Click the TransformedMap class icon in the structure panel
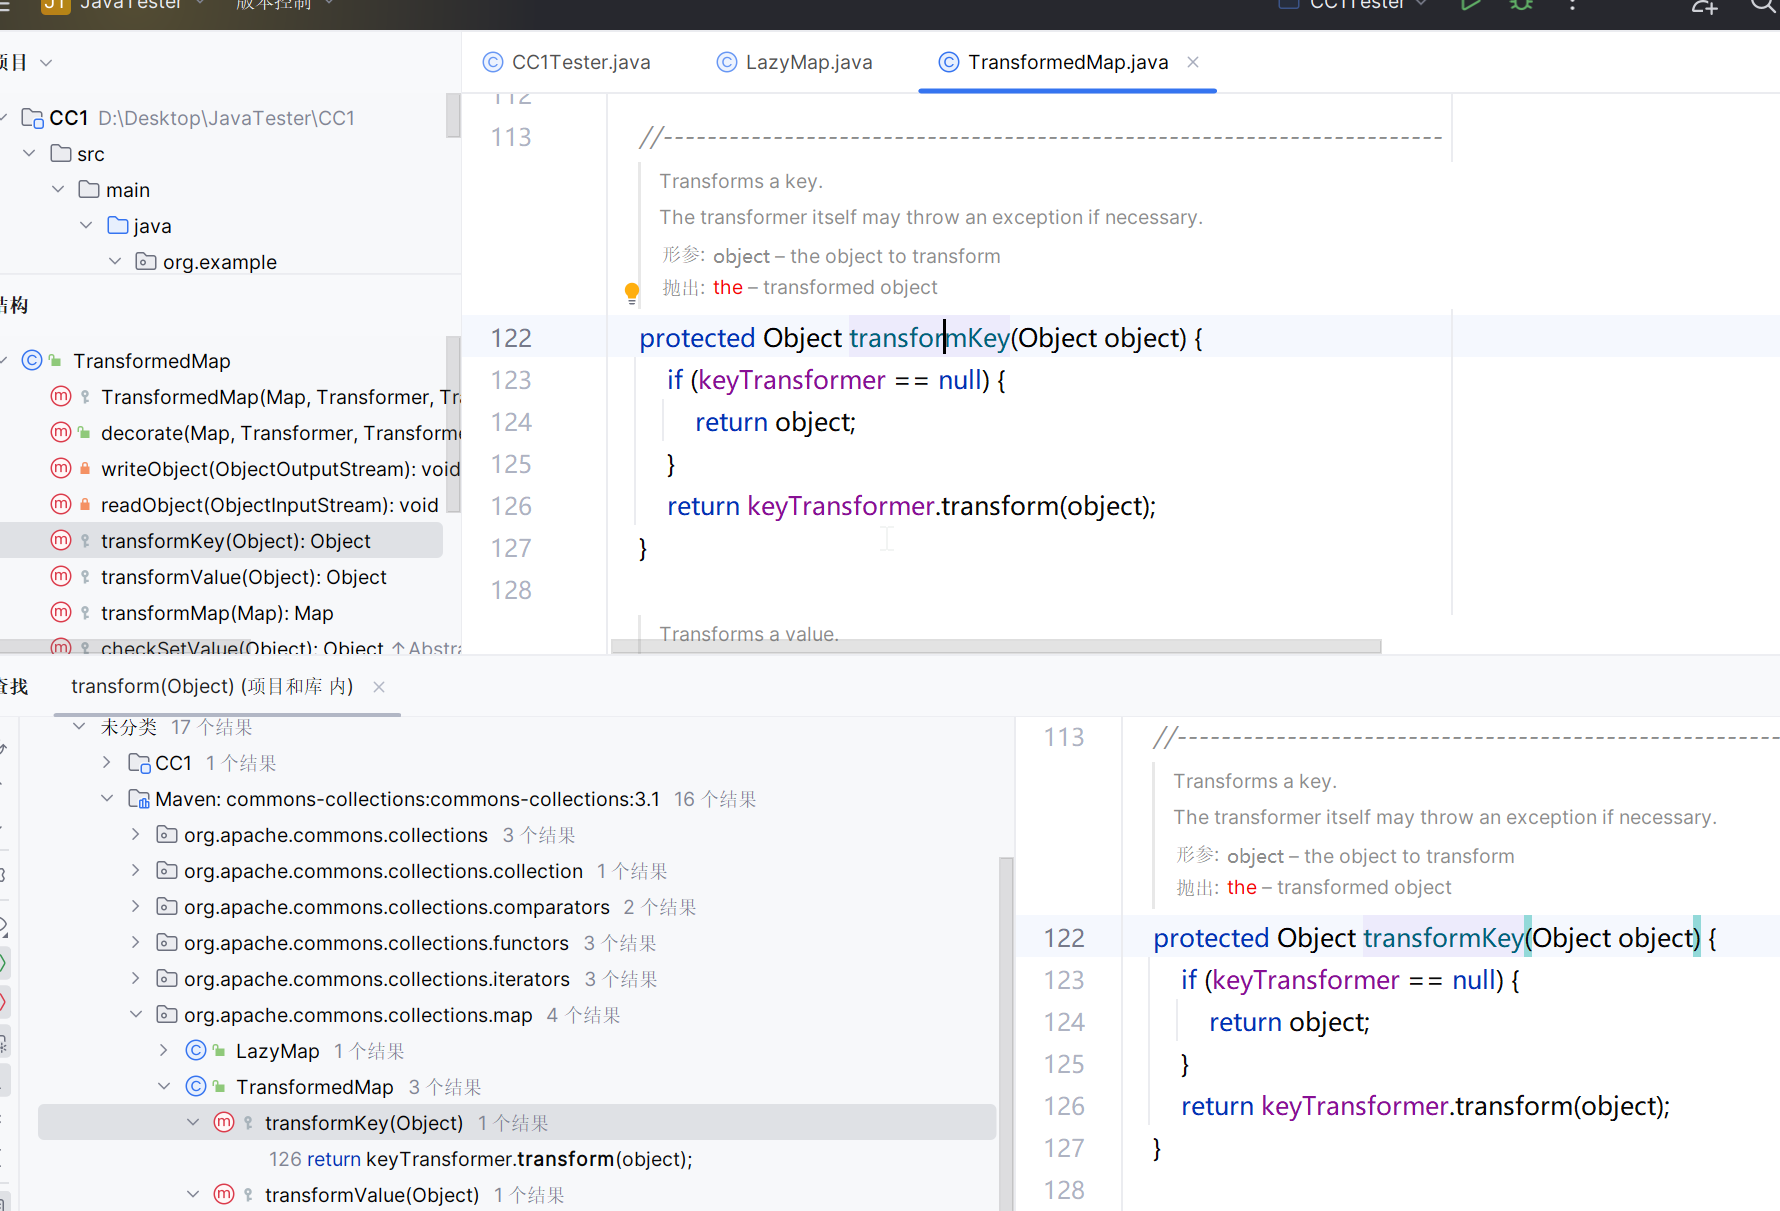This screenshot has height=1211, width=1780. pos(32,360)
